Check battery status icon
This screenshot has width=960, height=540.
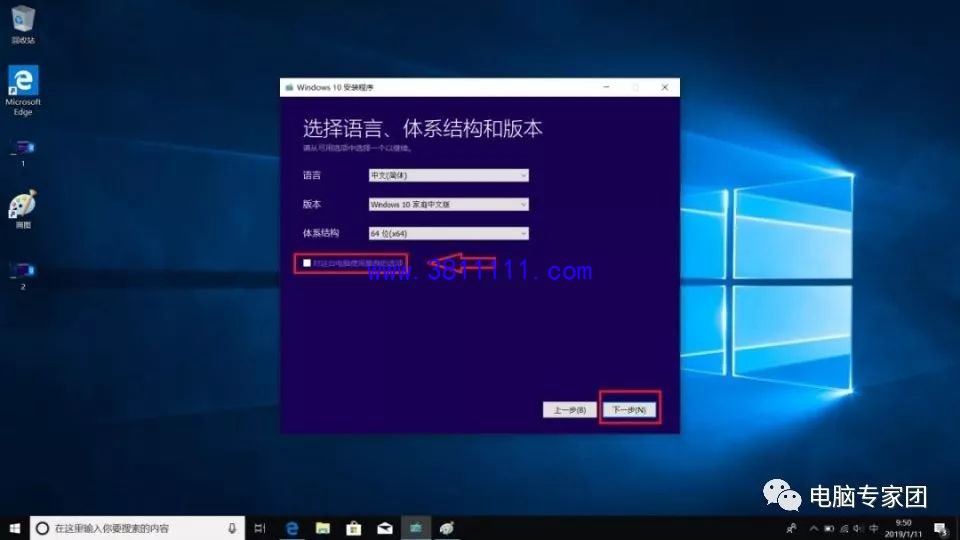coord(829,528)
